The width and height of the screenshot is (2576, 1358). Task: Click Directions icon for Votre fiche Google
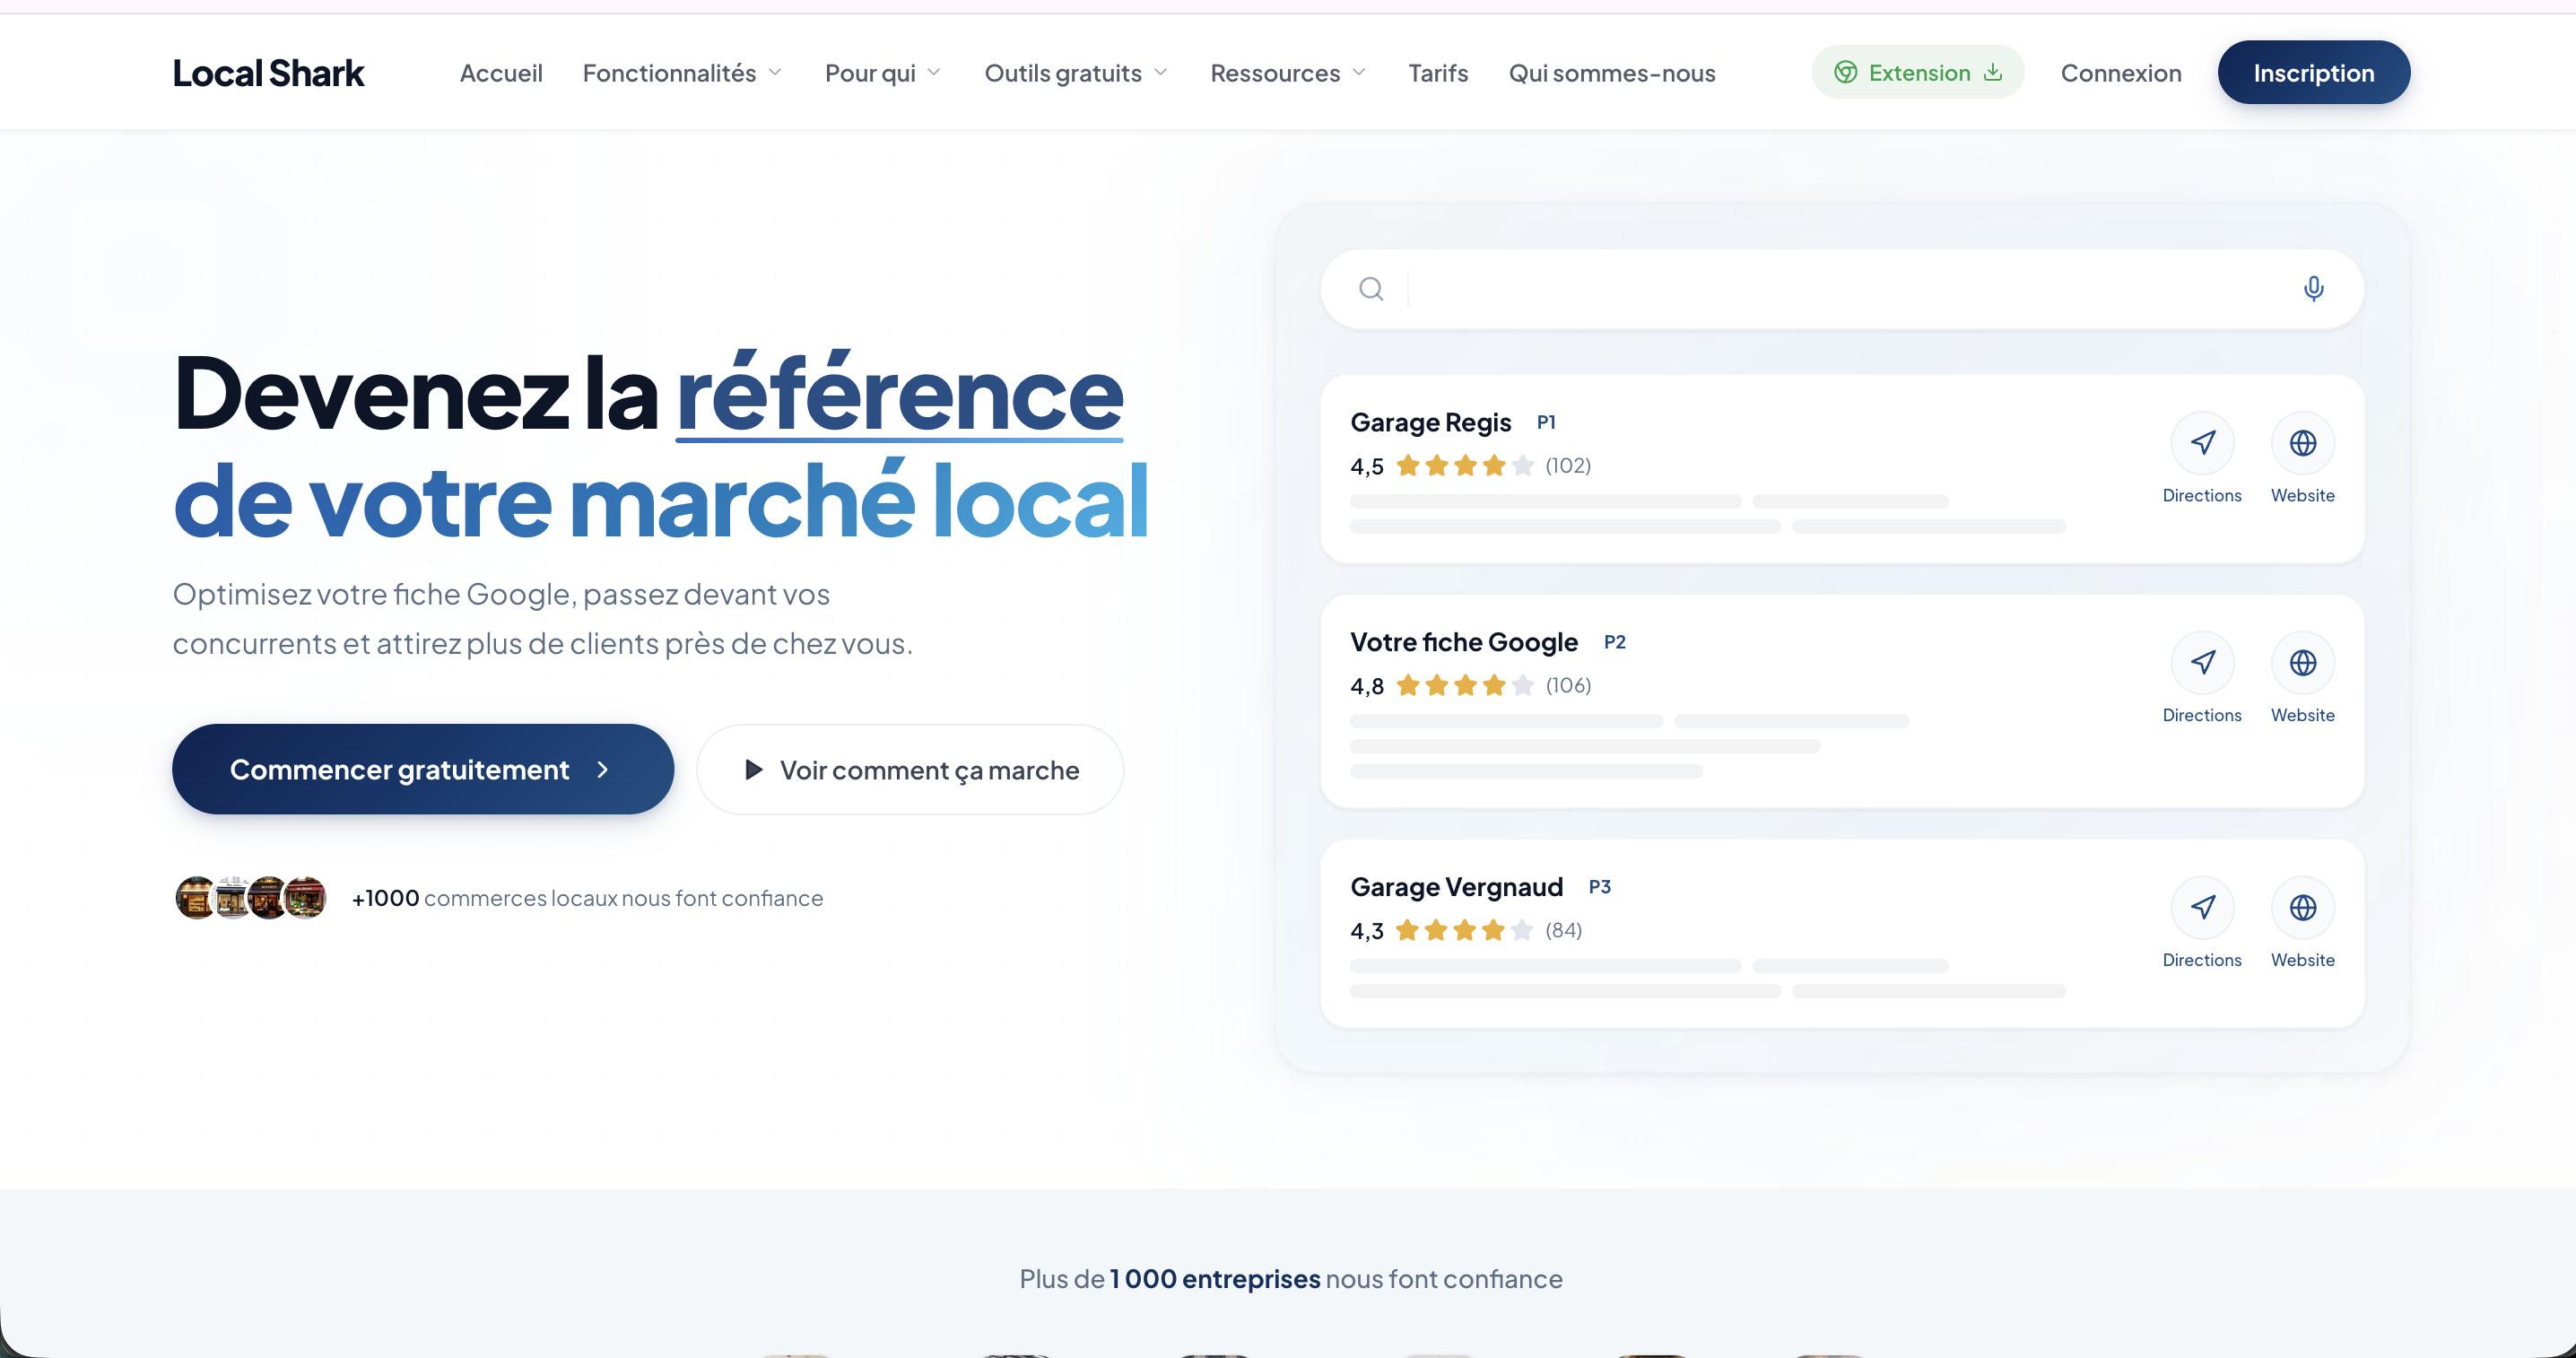(2202, 663)
